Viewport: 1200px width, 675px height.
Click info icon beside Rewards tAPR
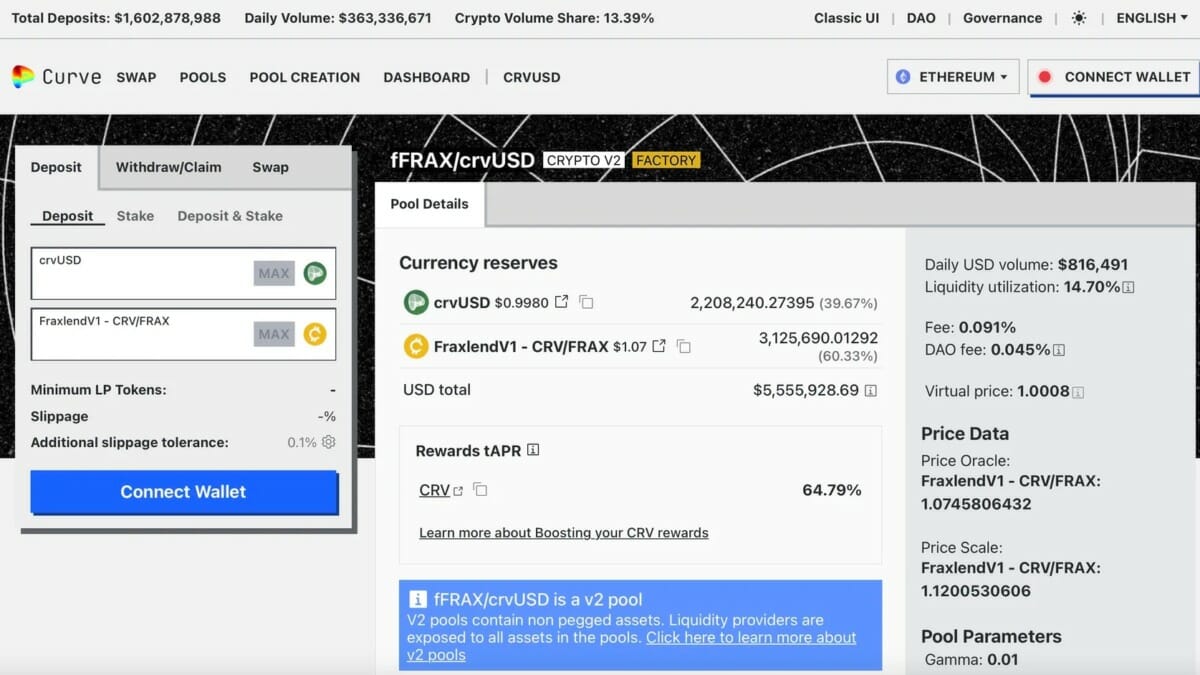tap(533, 450)
